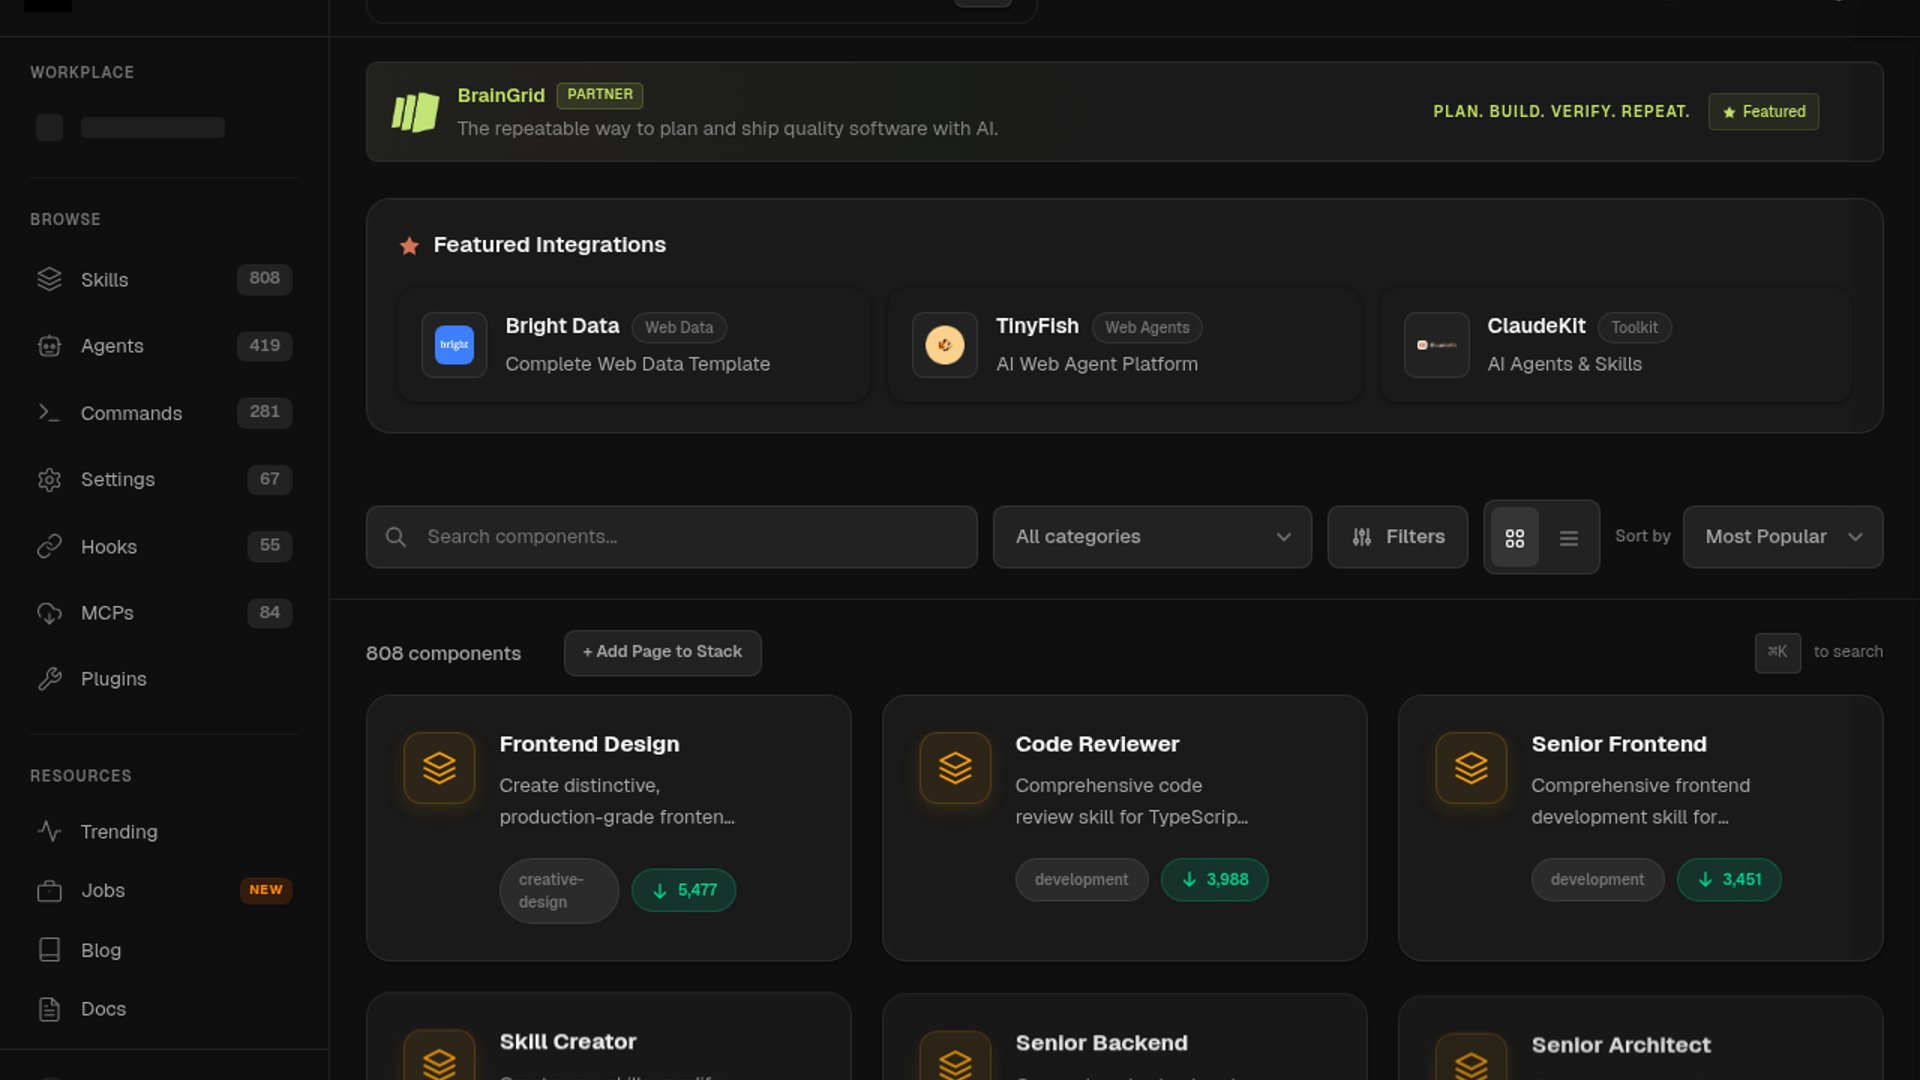Image resolution: width=1920 pixels, height=1080 pixels.
Task: Open the Filters panel
Action: click(1397, 537)
